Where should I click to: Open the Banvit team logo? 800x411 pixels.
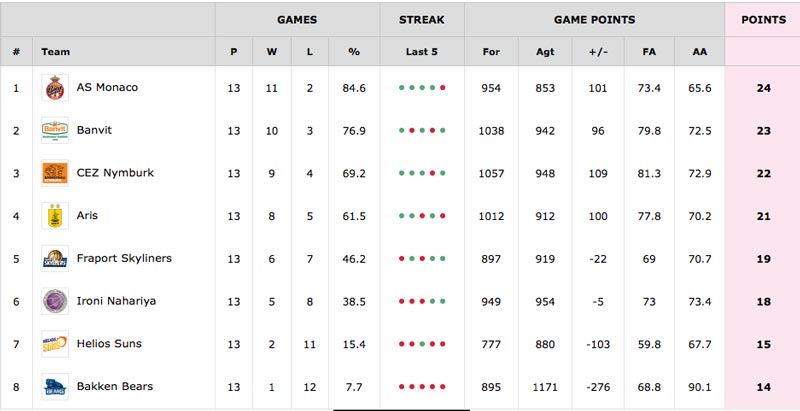(55, 131)
